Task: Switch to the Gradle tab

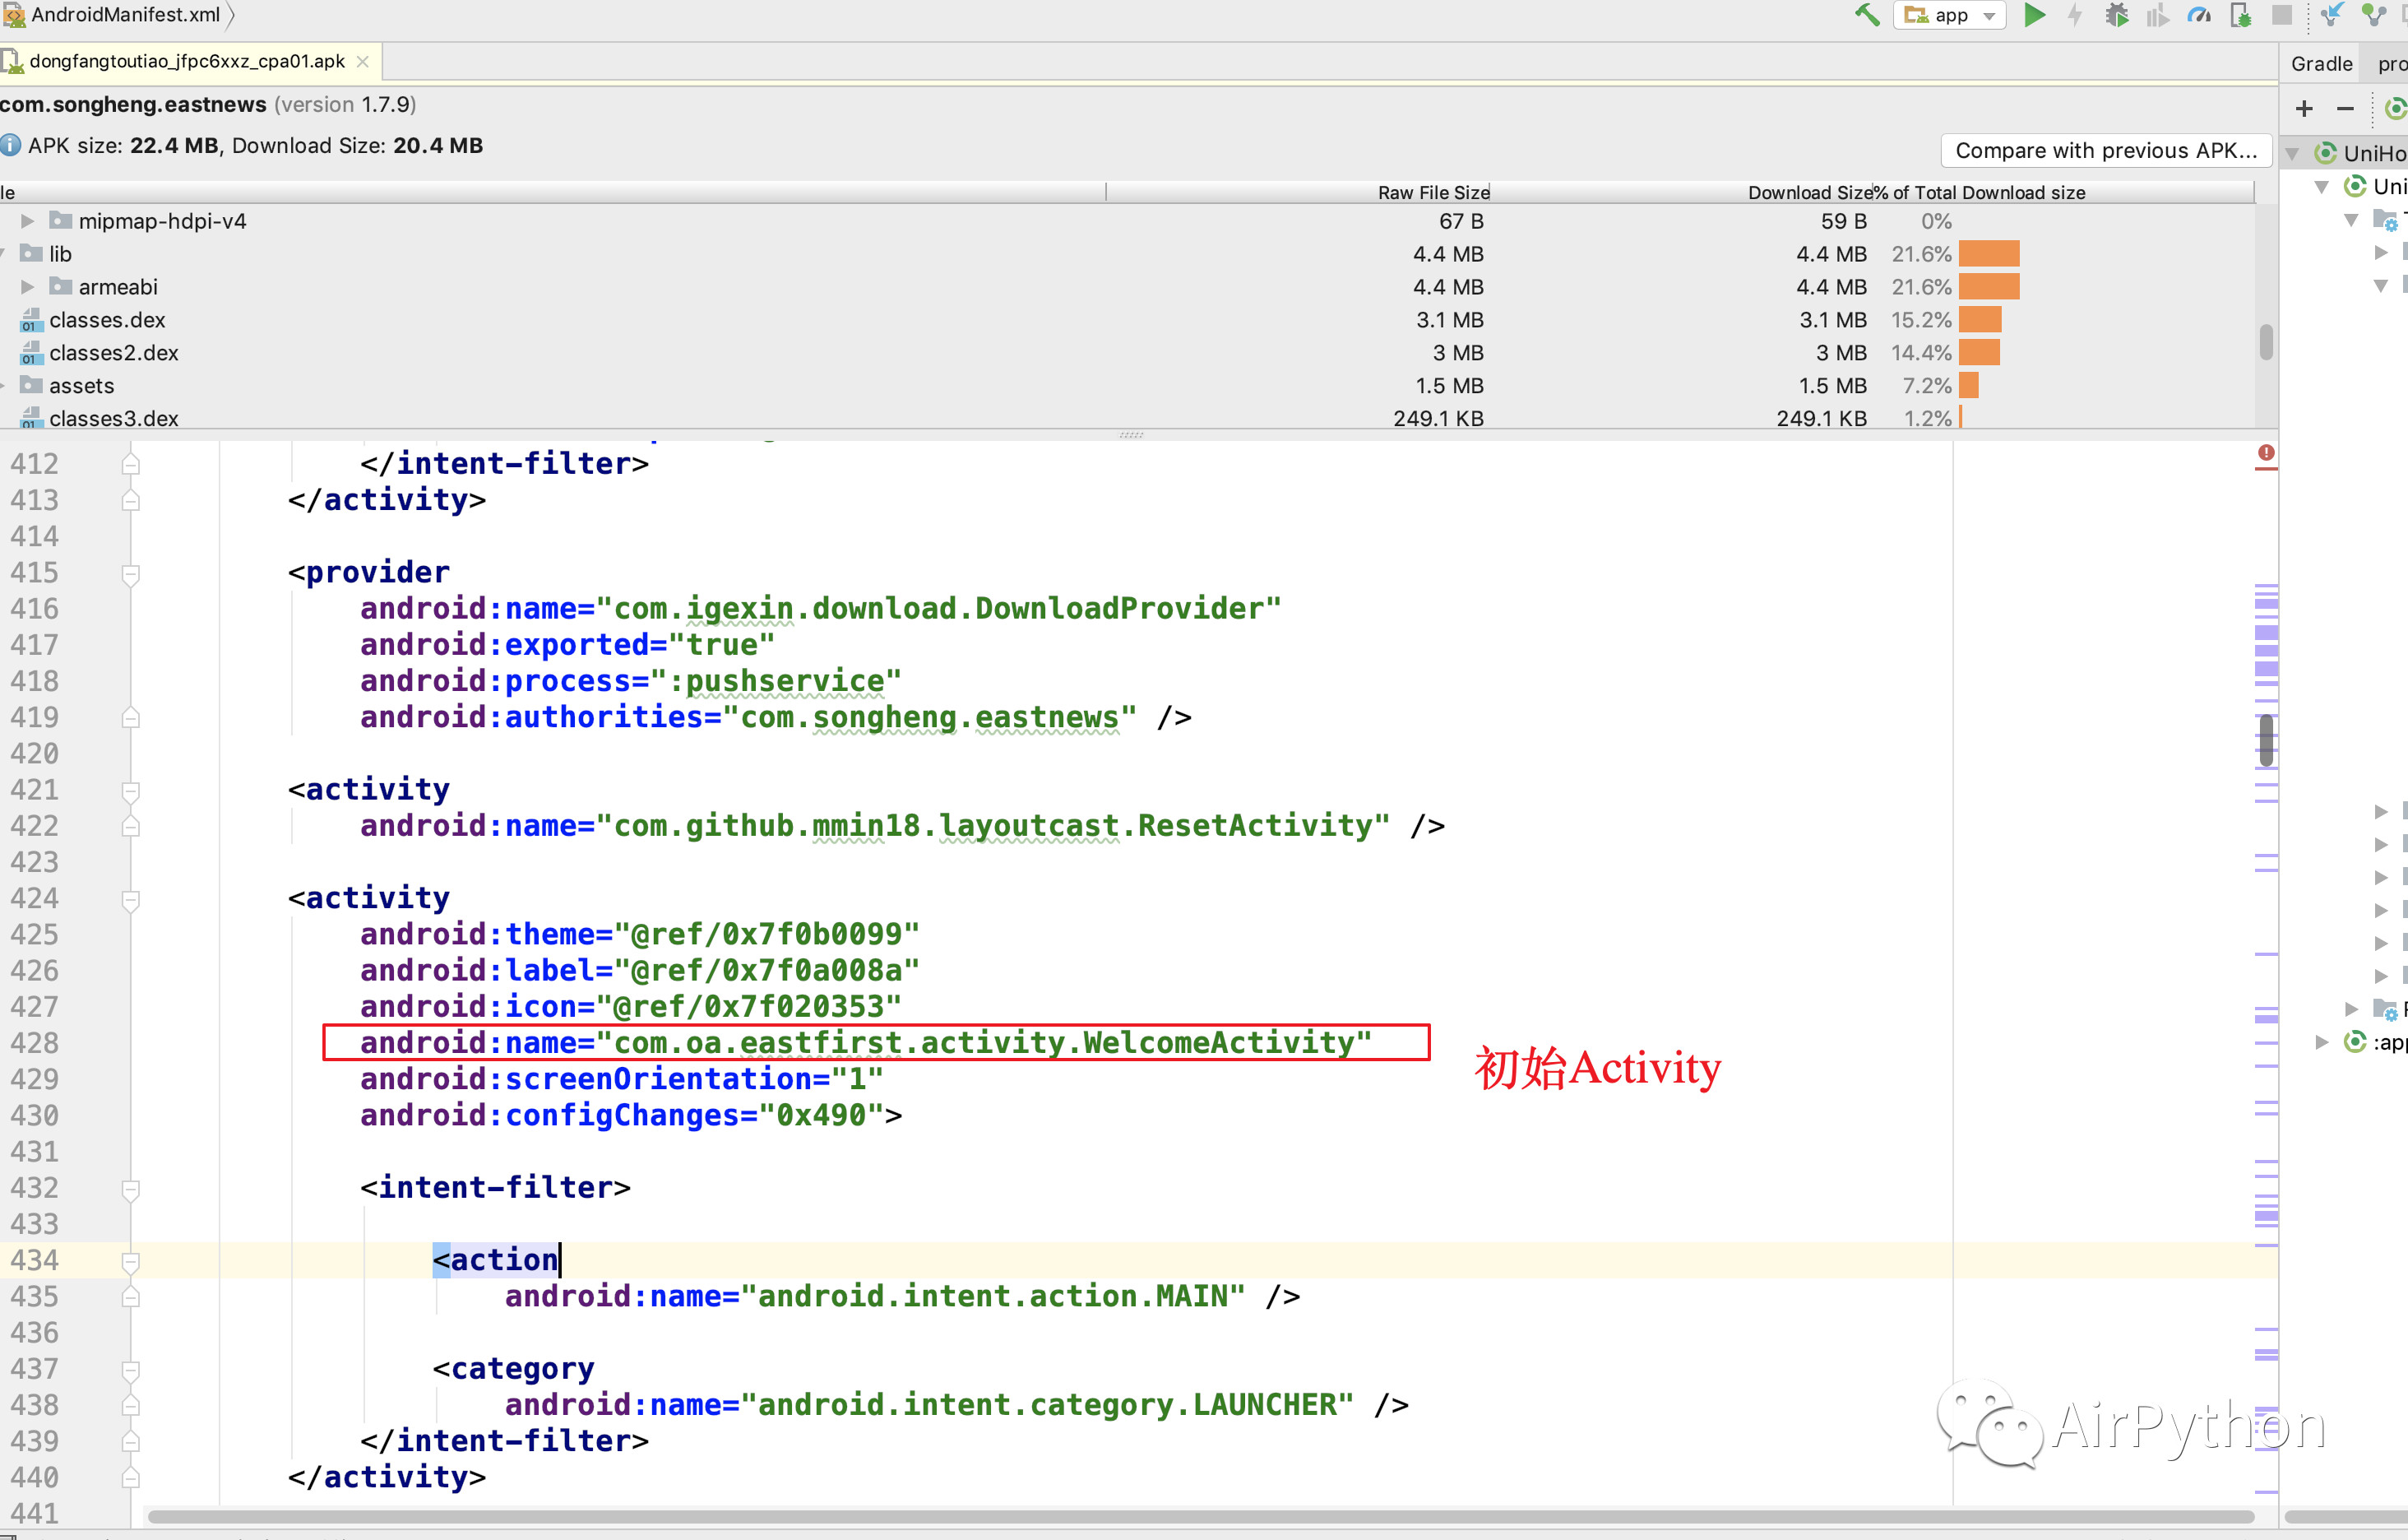Action: pyautogui.click(x=2321, y=64)
